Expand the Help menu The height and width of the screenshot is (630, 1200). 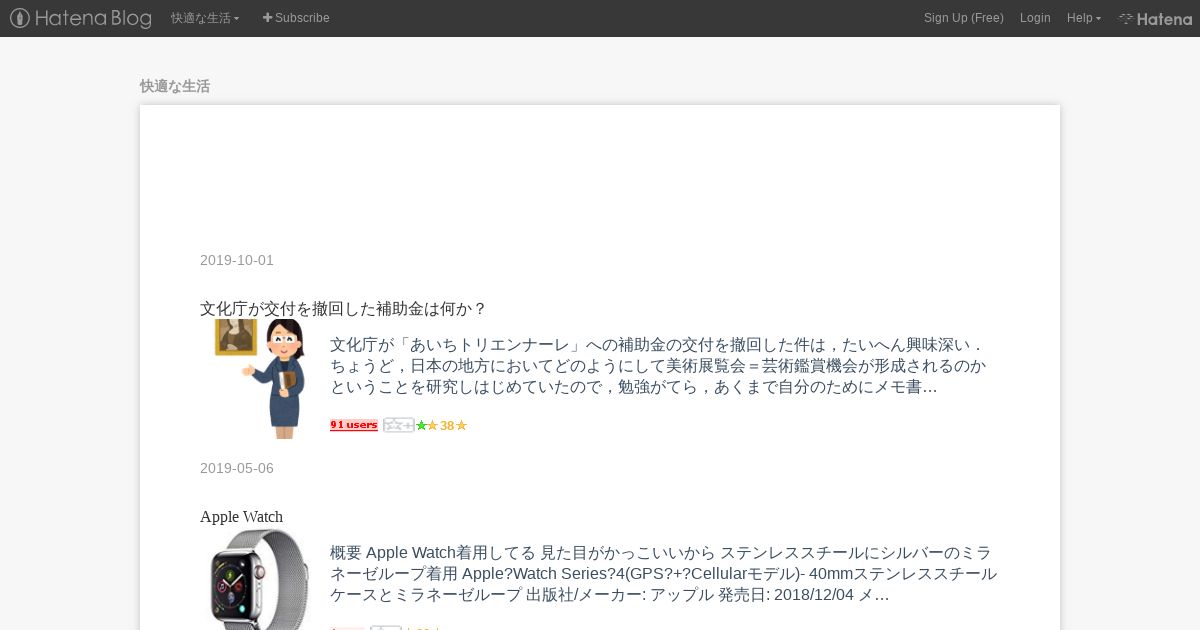pyautogui.click(x=1084, y=18)
